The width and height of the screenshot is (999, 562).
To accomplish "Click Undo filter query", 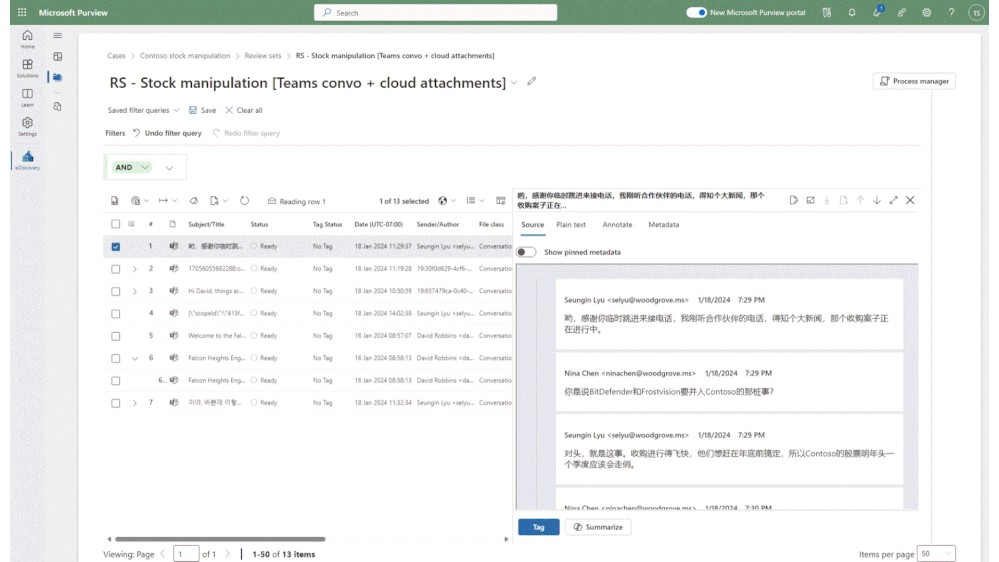I will click(x=167, y=133).
